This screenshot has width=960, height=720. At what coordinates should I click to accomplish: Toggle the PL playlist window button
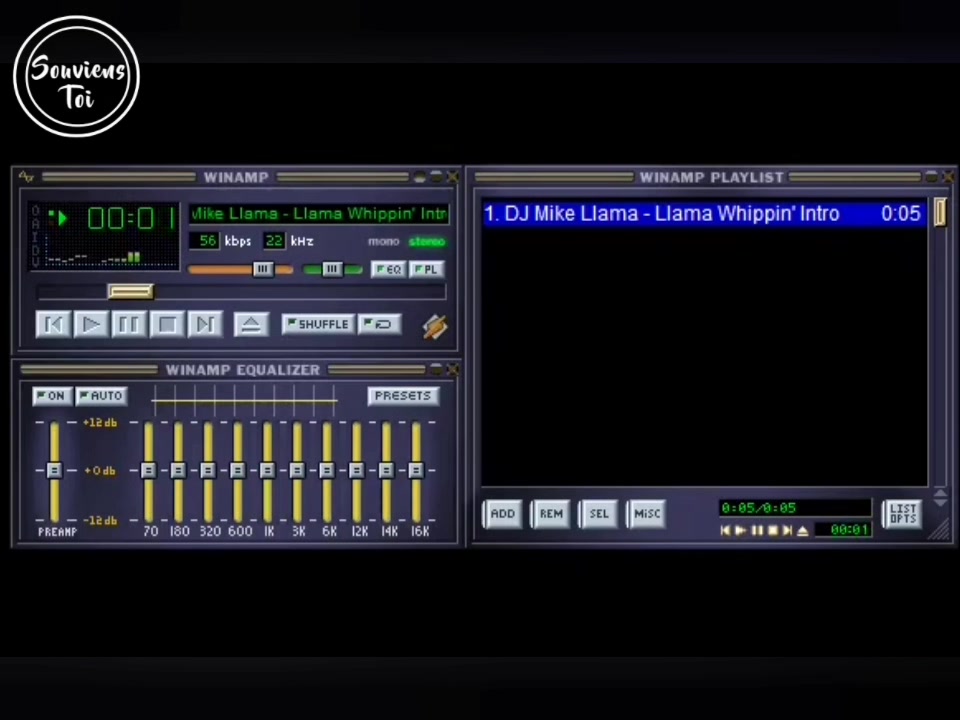[427, 269]
